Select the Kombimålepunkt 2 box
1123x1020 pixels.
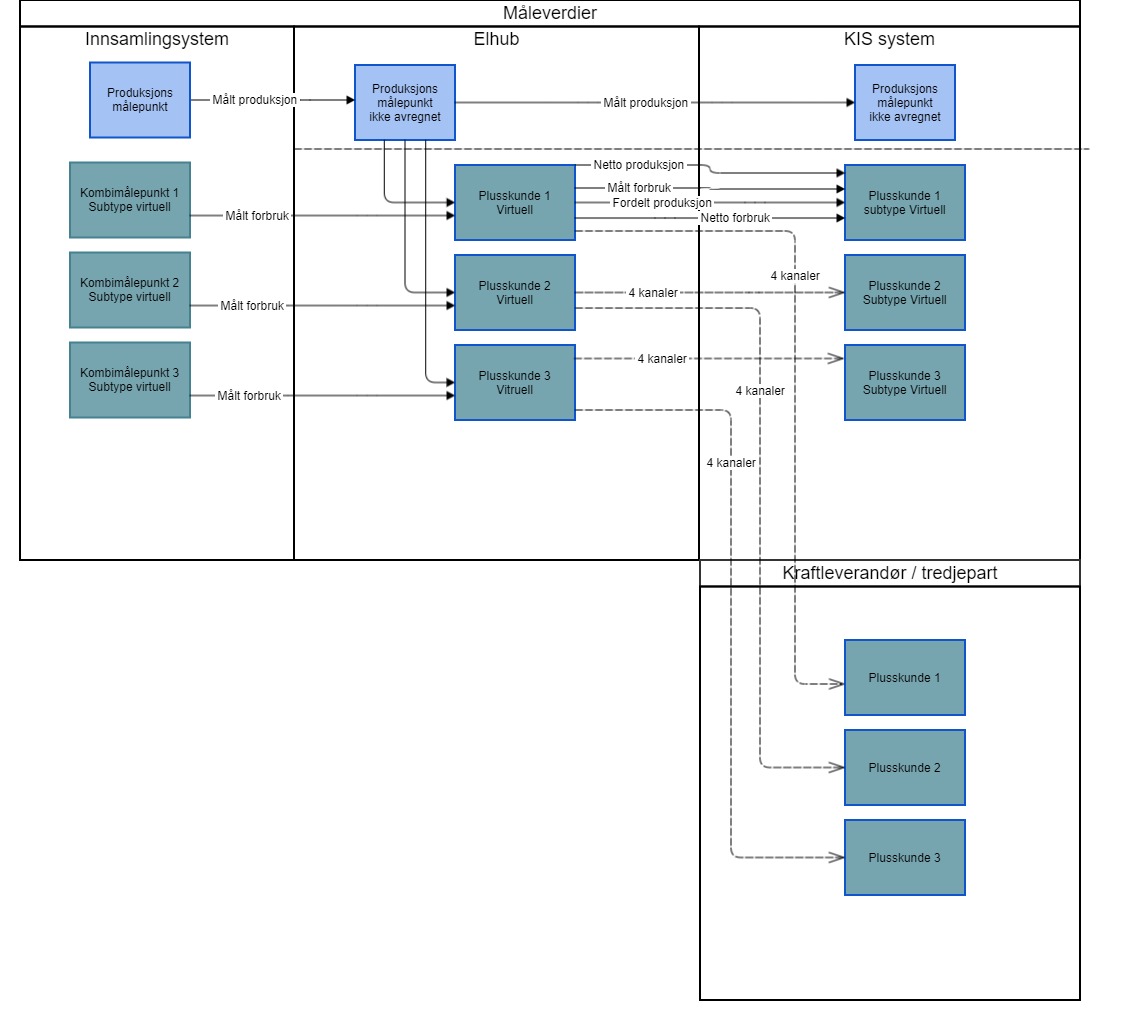pyautogui.click(x=130, y=290)
